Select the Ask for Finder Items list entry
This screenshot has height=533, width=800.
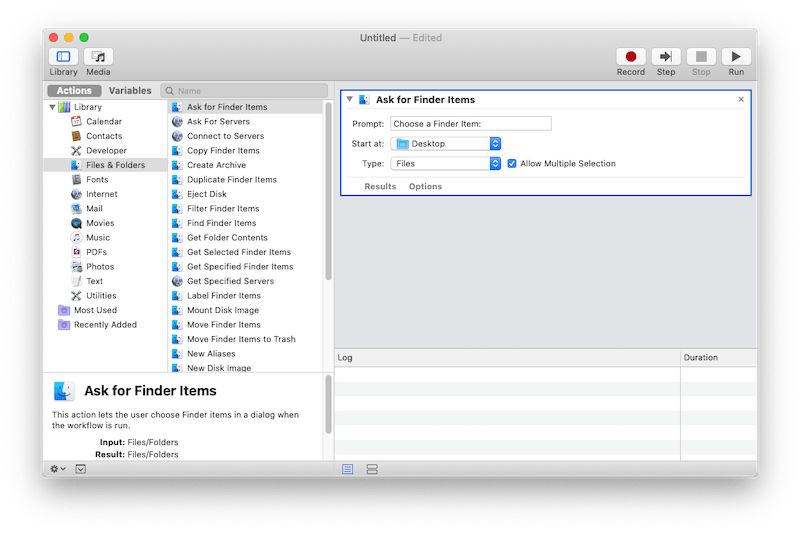click(x=245, y=107)
